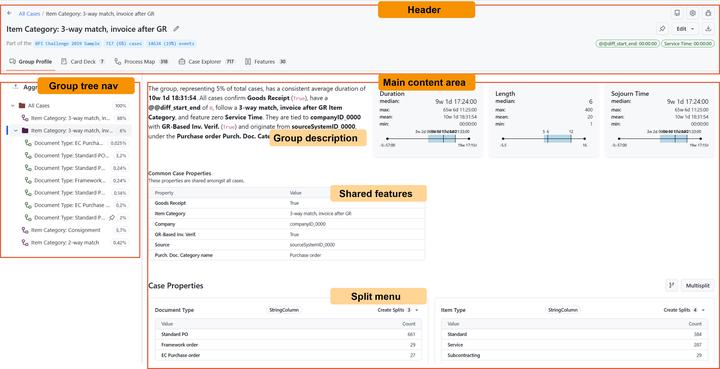Select Document Type node with 0.14%
720x369 pixels.
[x=76, y=193]
